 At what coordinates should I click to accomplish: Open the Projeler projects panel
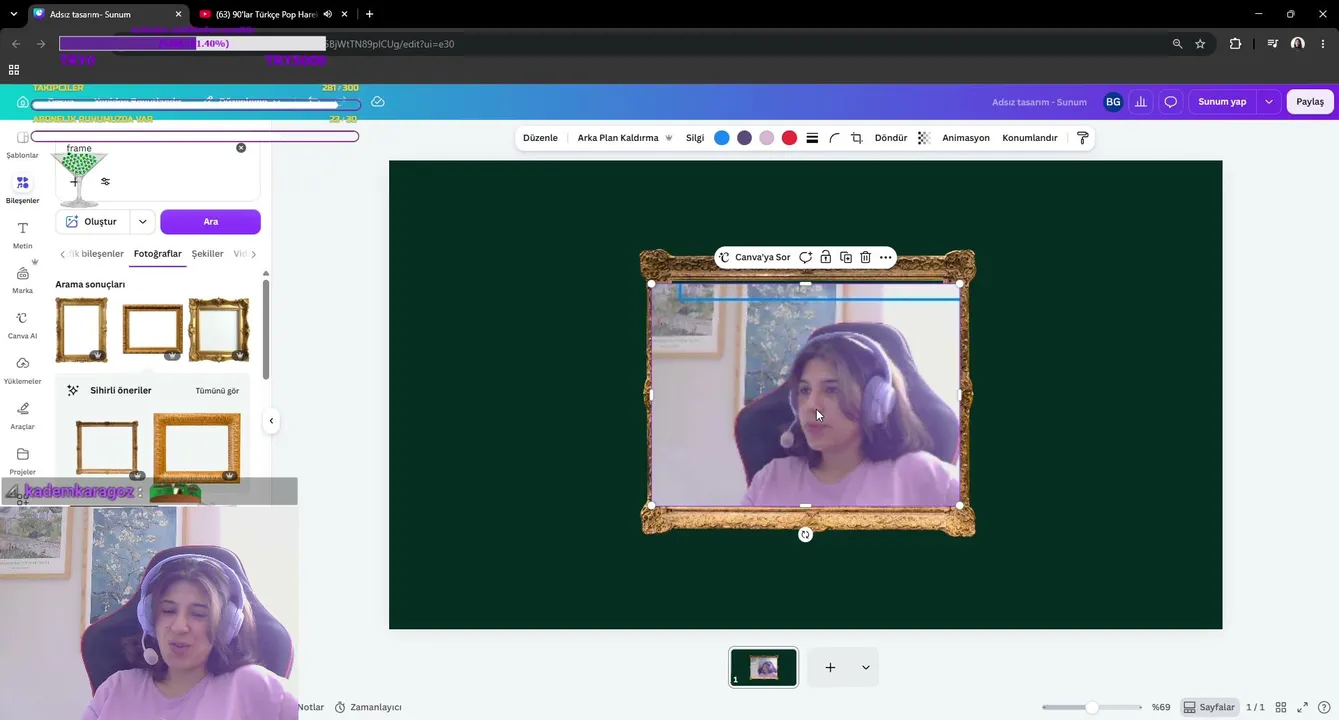(x=22, y=460)
